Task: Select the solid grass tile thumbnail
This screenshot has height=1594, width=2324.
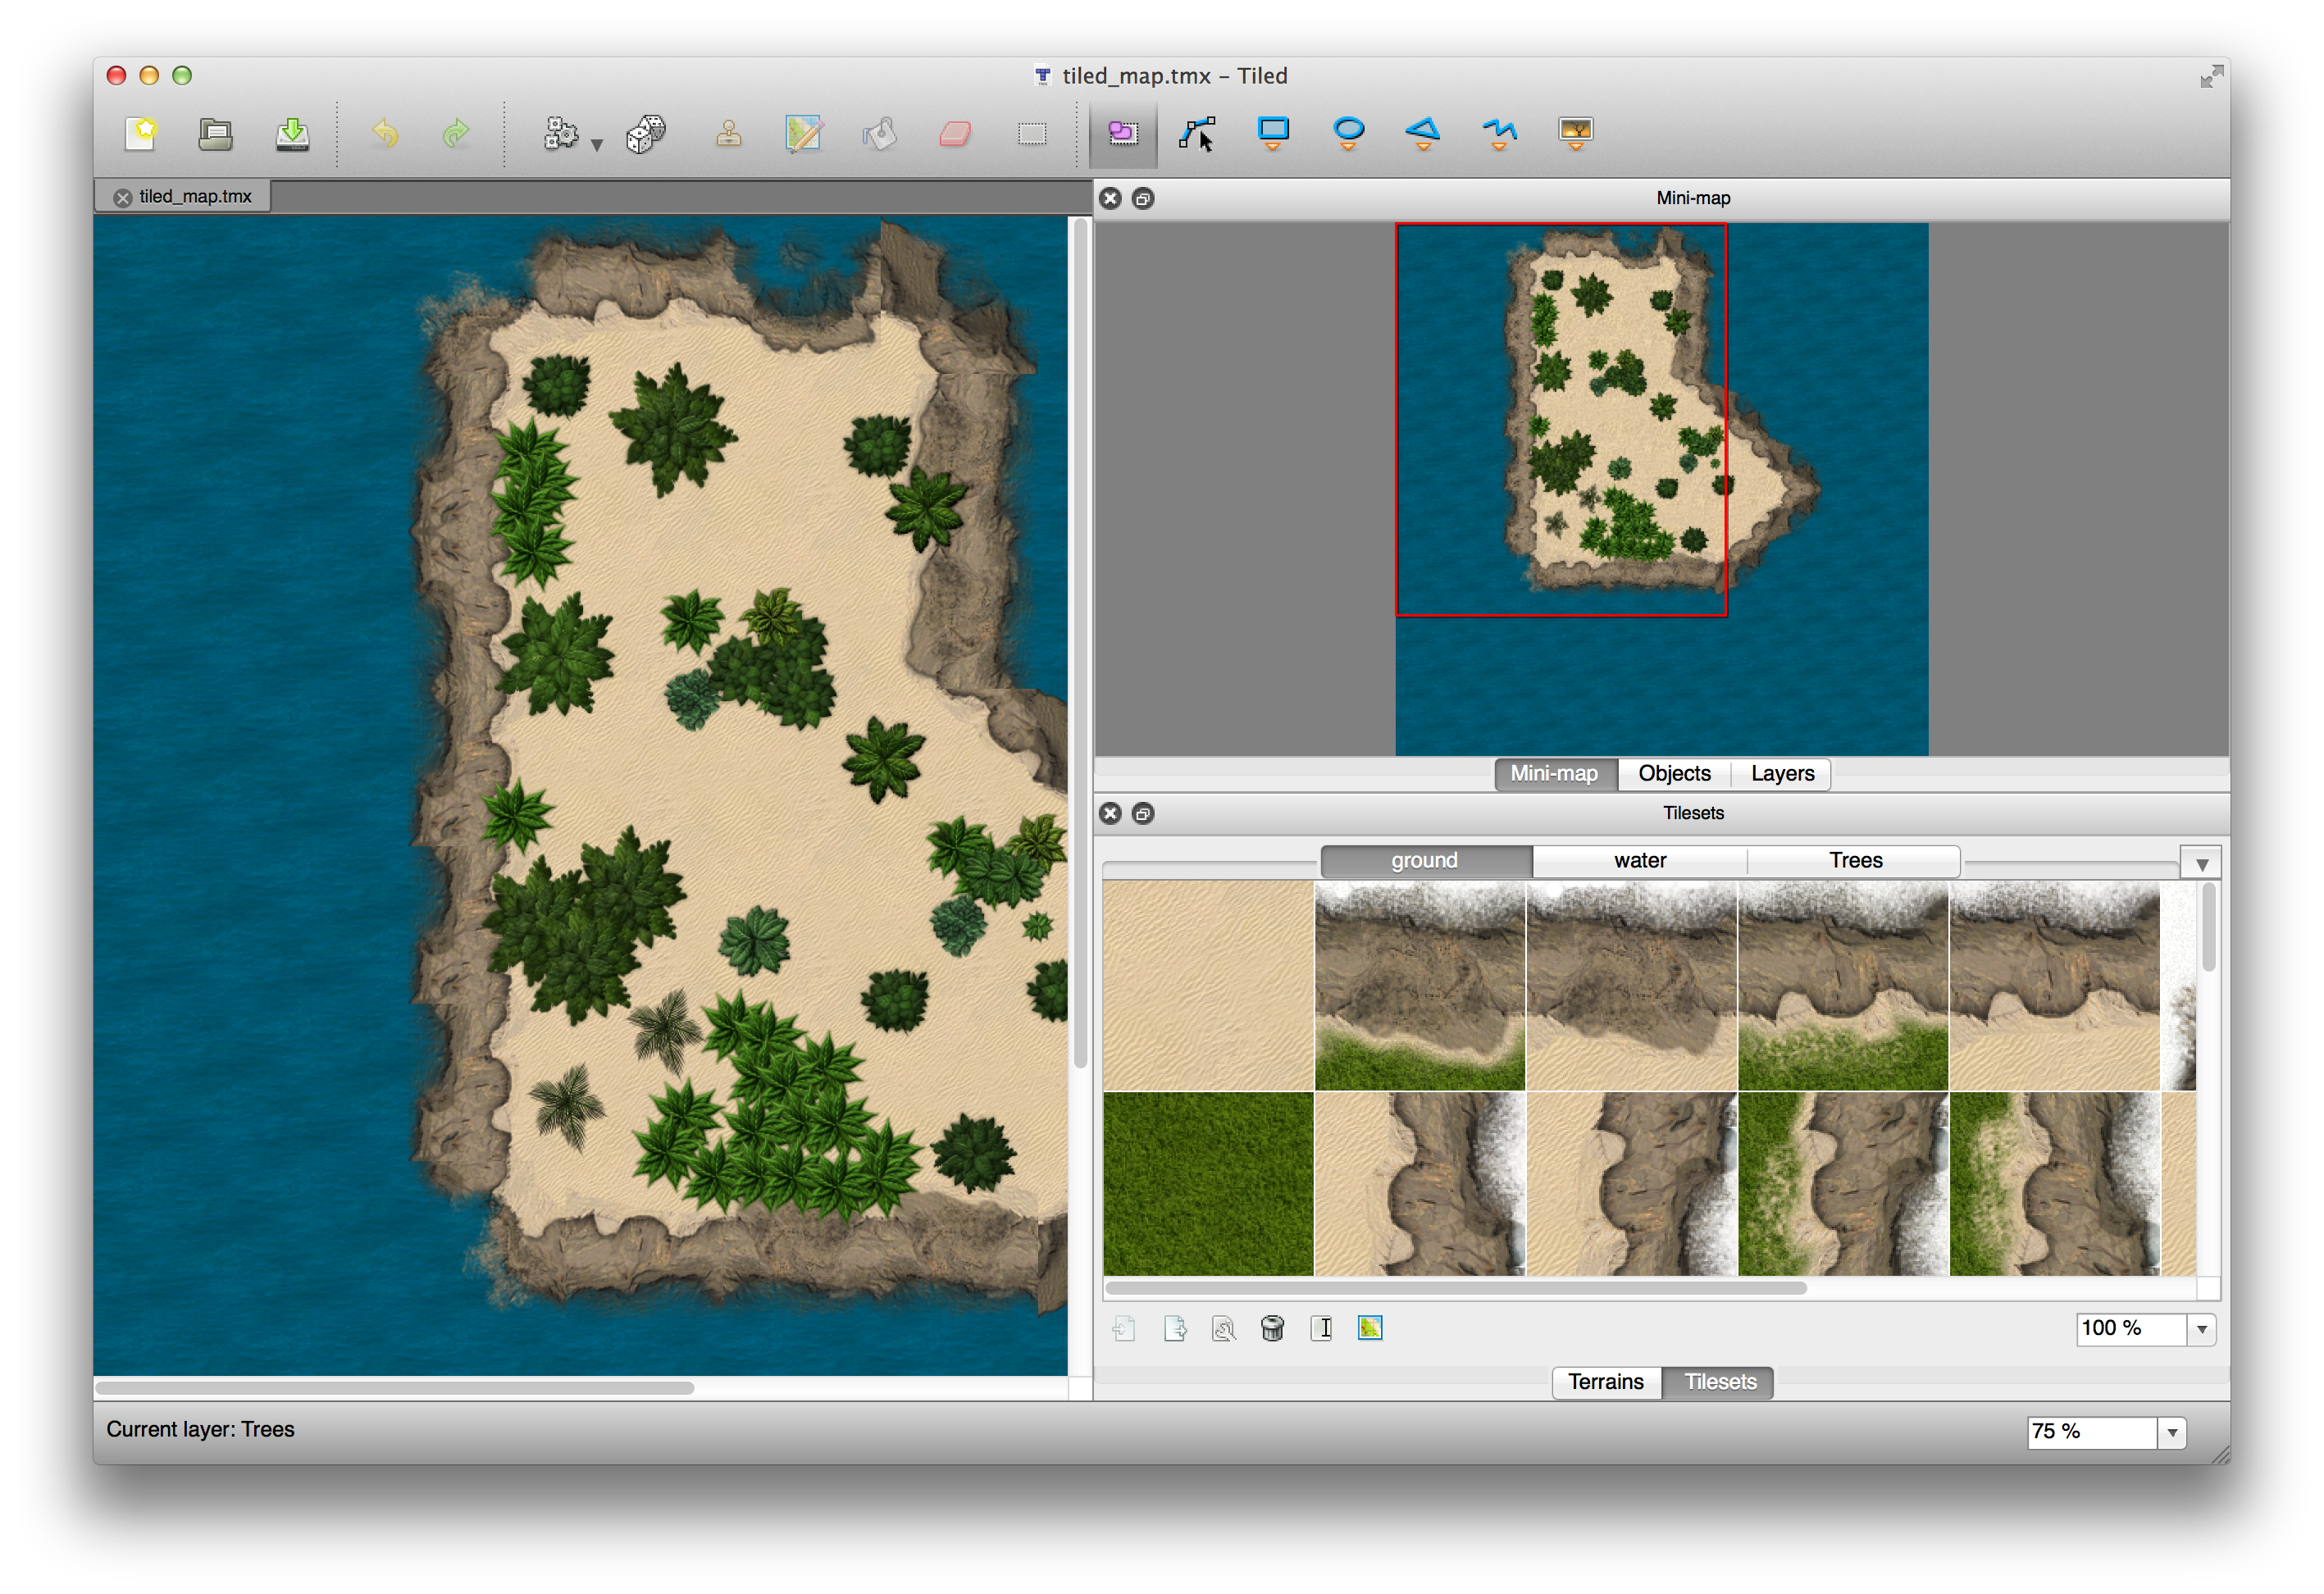Action: 1208,1182
